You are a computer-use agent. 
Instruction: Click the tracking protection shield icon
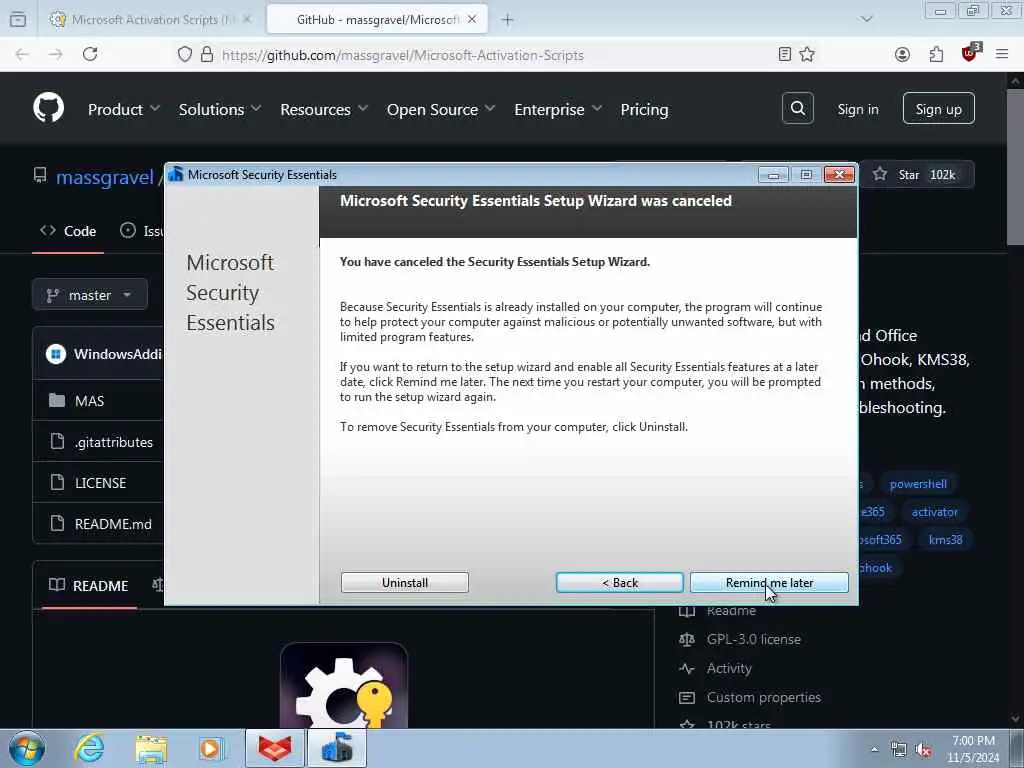(x=185, y=54)
